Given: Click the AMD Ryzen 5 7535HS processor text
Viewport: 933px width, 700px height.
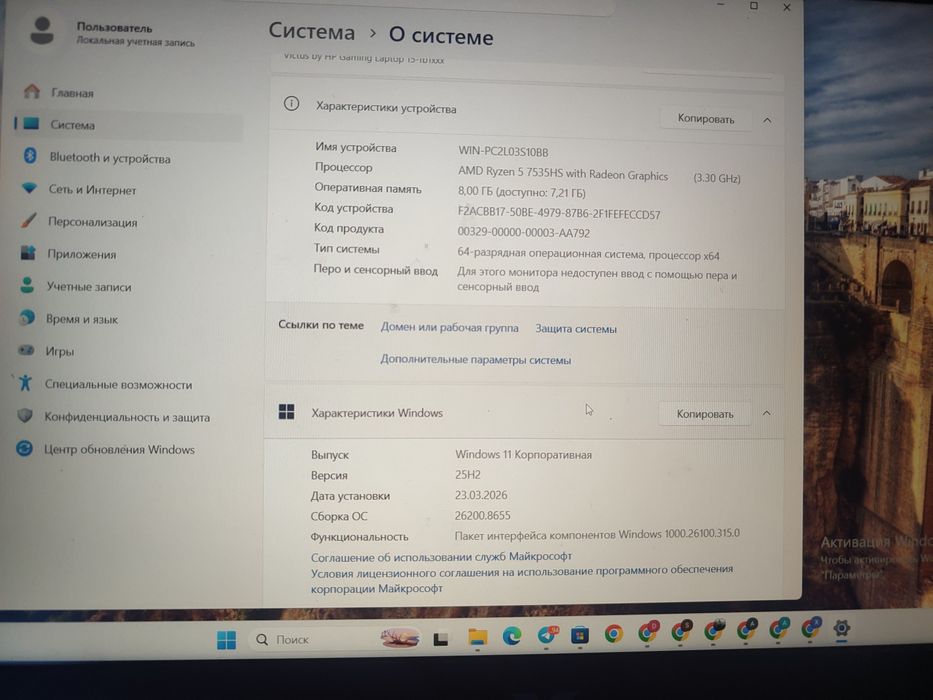Looking at the screenshot, I should pyautogui.click(x=563, y=174).
